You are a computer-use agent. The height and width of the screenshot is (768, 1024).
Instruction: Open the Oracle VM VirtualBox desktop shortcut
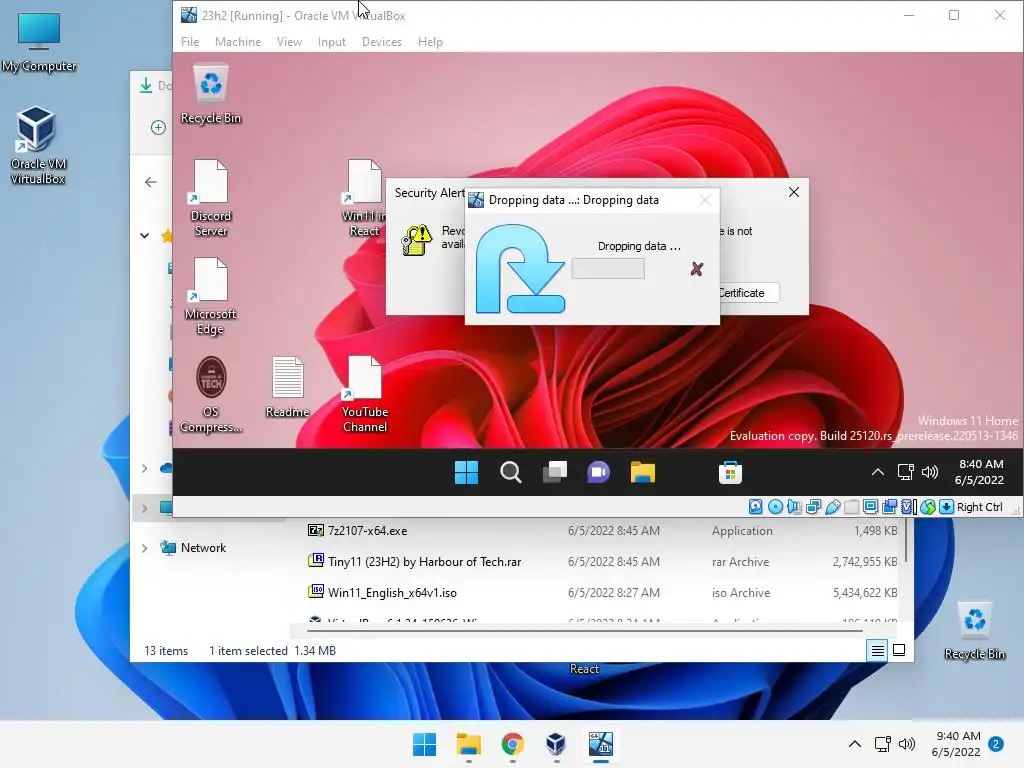coord(37,146)
